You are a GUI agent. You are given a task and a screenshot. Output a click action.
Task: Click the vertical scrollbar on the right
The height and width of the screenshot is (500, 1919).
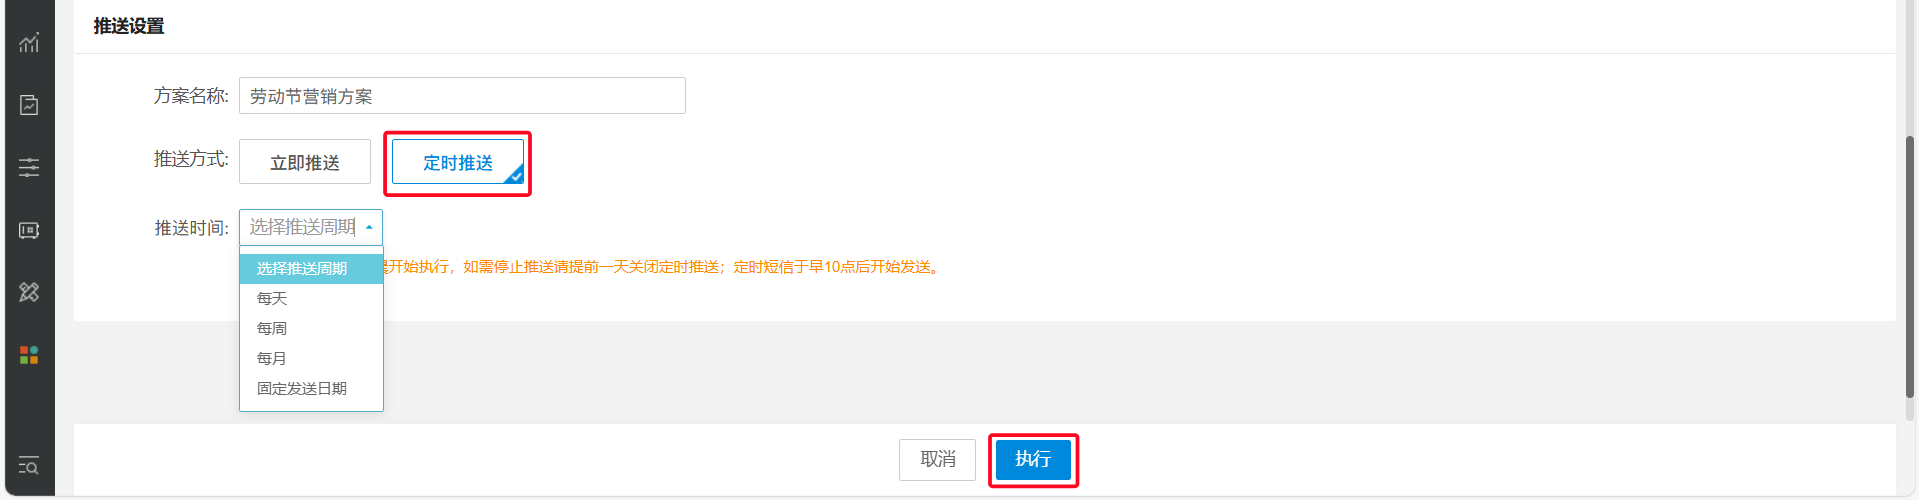click(x=1910, y=266)
